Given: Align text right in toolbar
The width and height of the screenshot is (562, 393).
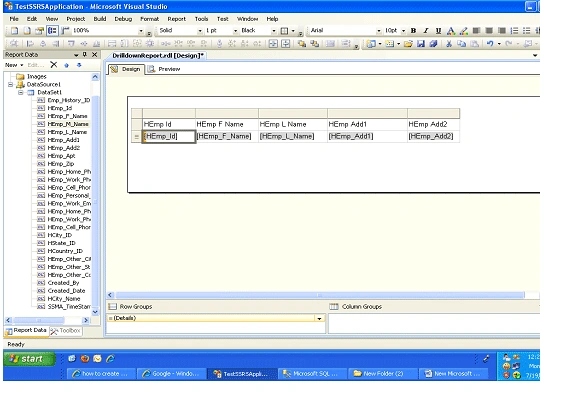Looking at the screenshot, I should click(x=501, y=31).
